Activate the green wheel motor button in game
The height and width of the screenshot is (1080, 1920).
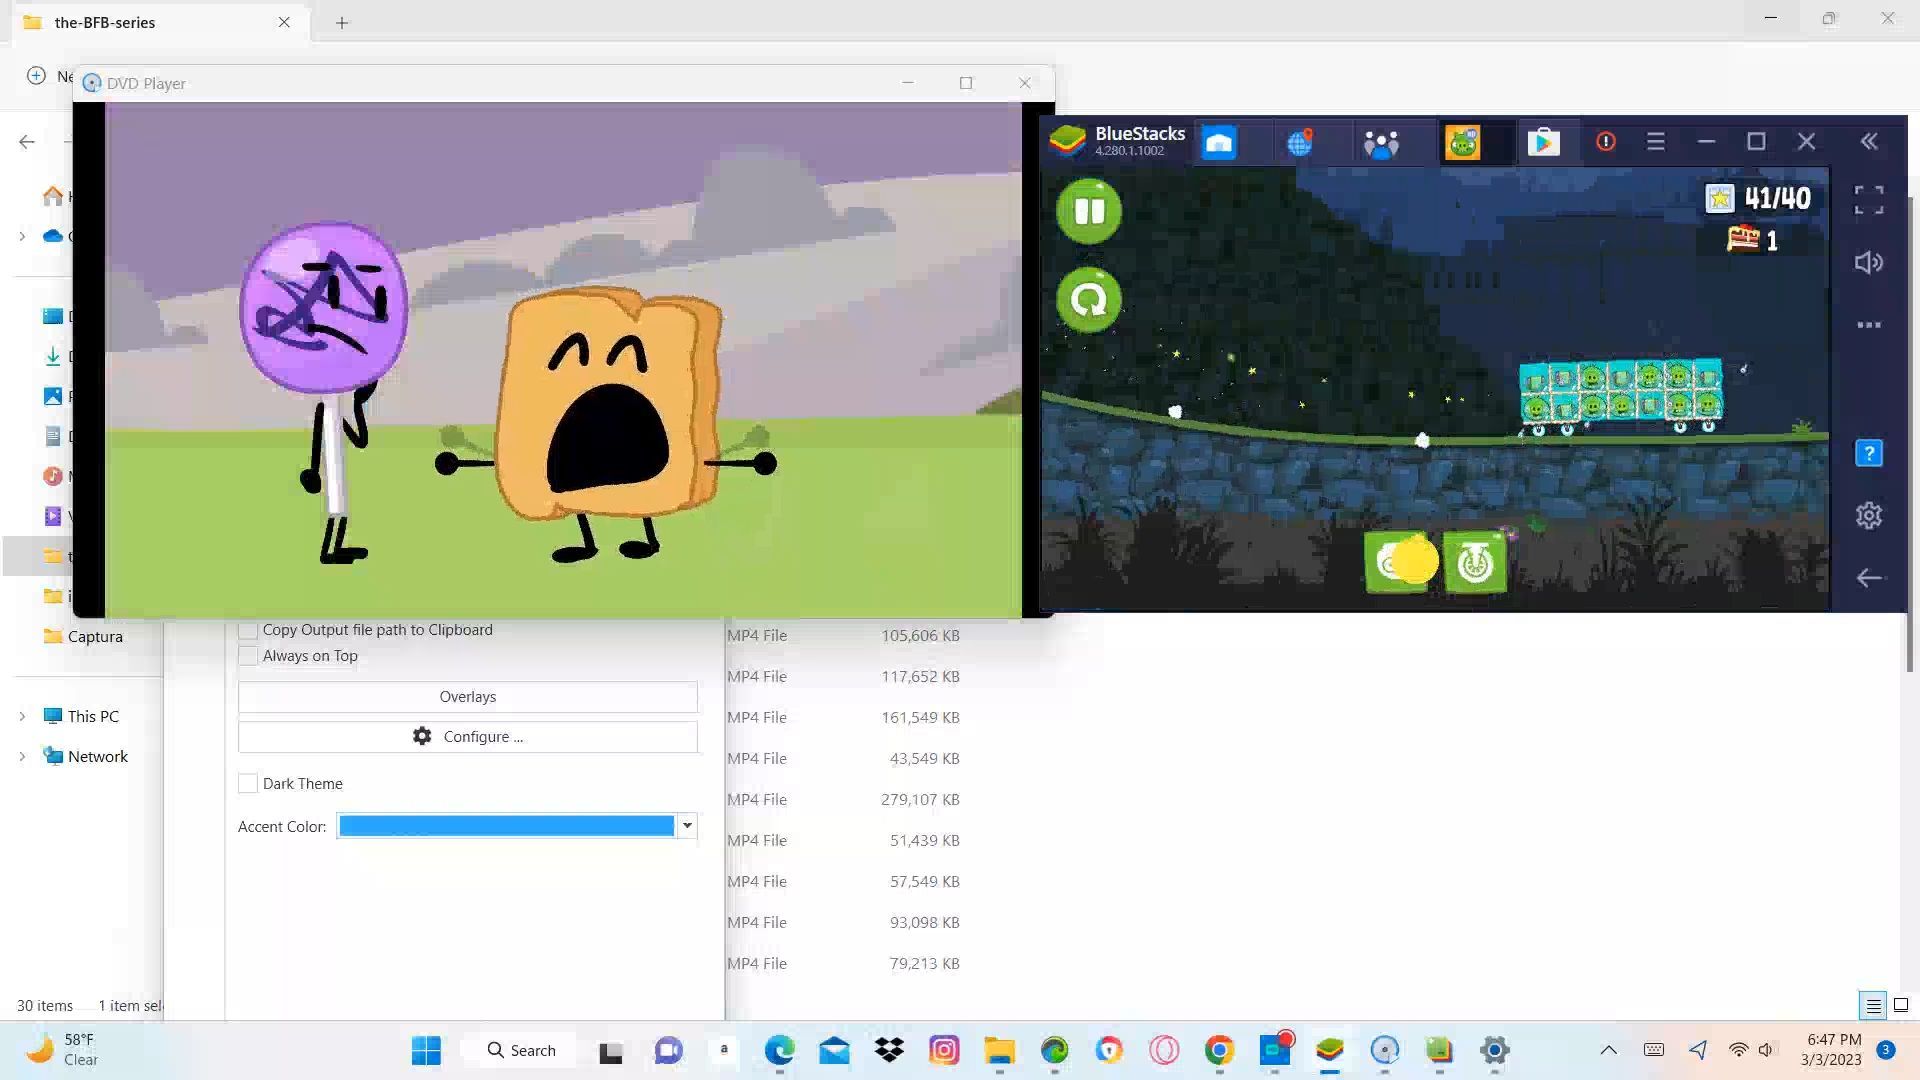[x=1475, y=563]
